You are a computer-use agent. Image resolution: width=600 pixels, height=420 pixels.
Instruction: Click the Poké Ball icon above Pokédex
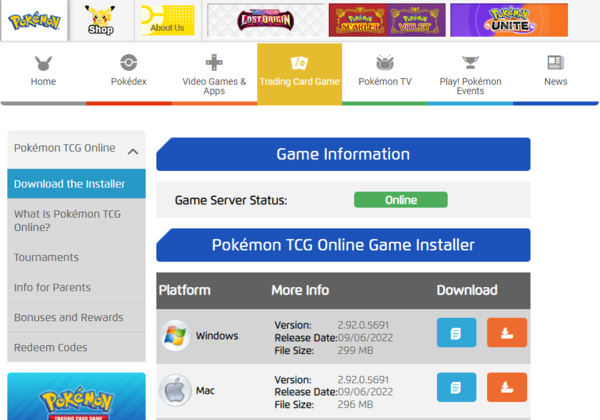[x=129, y=62]
